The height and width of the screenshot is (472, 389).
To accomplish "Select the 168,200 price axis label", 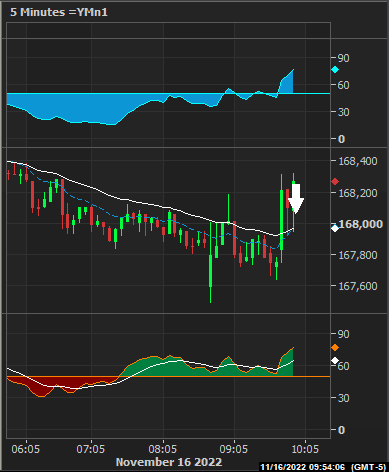I will 358,193.
